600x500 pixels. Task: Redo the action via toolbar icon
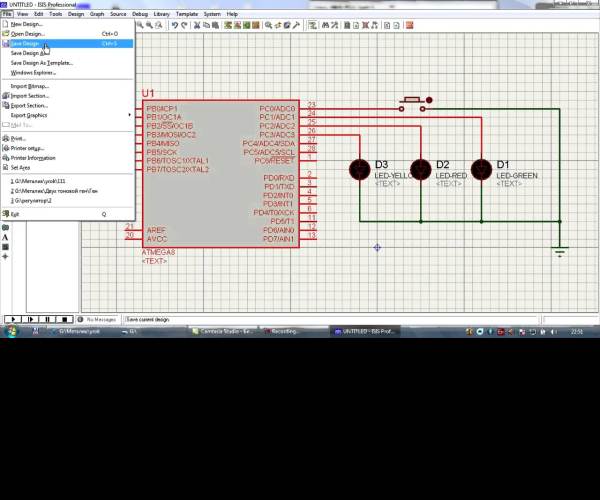click(184, 25)
